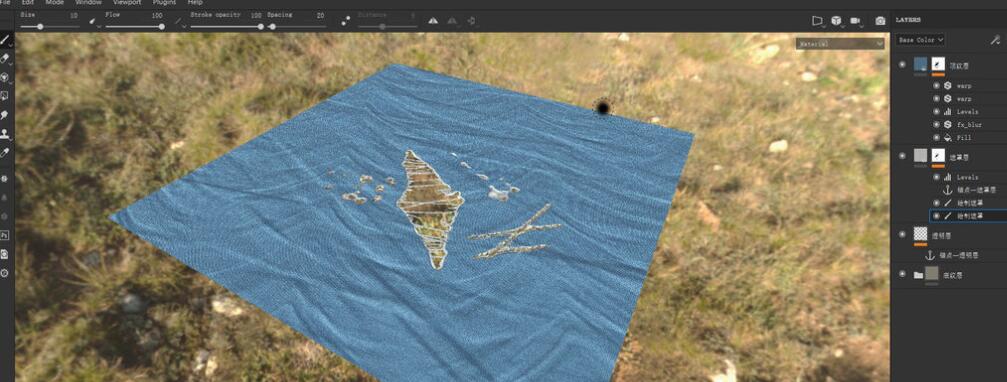Open the Material viewport mode dropdown
The width and height of the screenshot is (1007, 382).
(x=840, y=44)
